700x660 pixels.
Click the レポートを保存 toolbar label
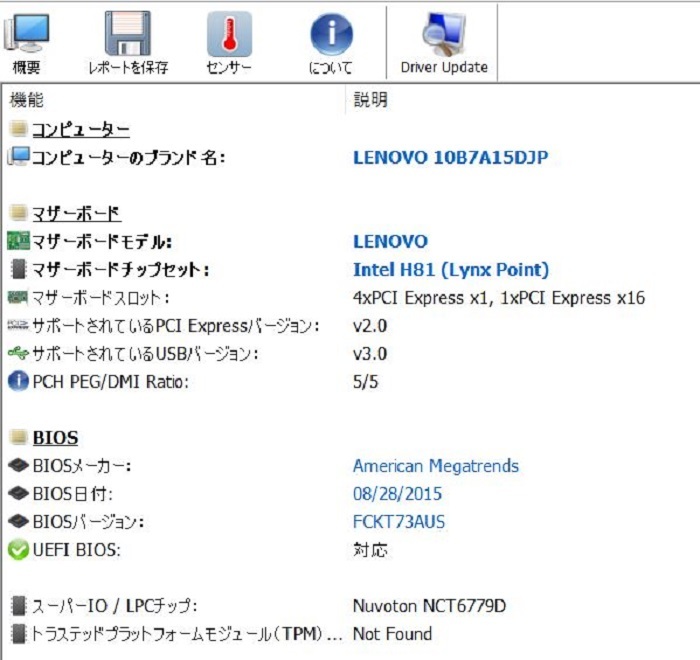tap(128, 67)
